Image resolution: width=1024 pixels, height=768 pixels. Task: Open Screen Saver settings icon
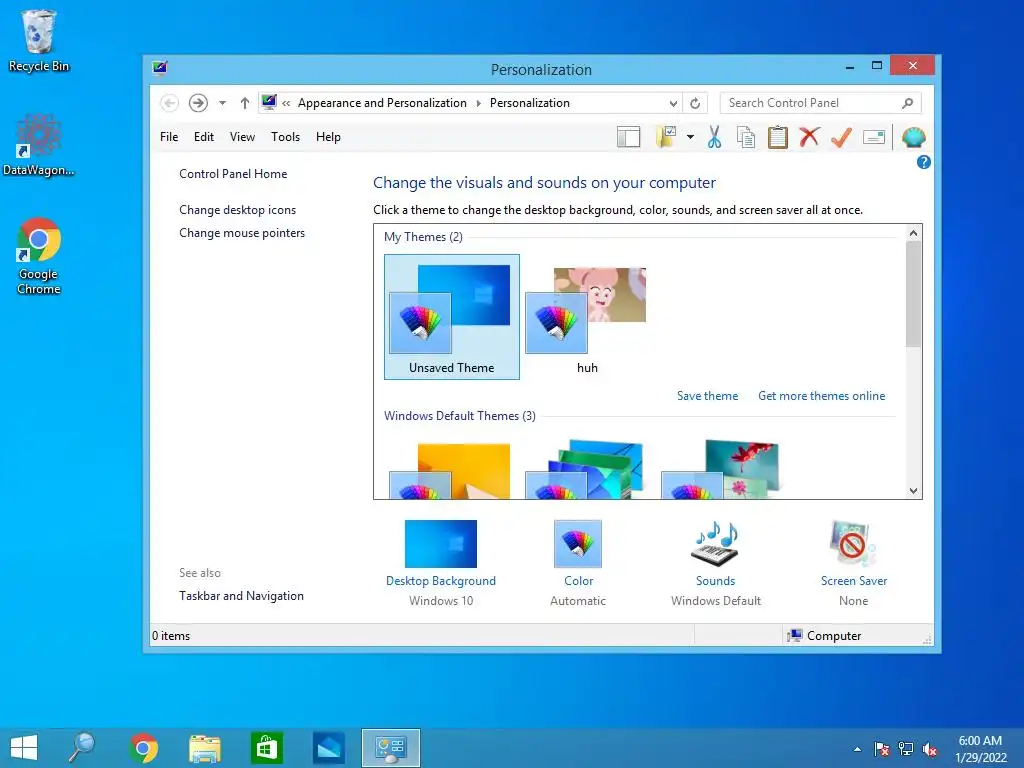pyautogui.click(x=853, y=544)
